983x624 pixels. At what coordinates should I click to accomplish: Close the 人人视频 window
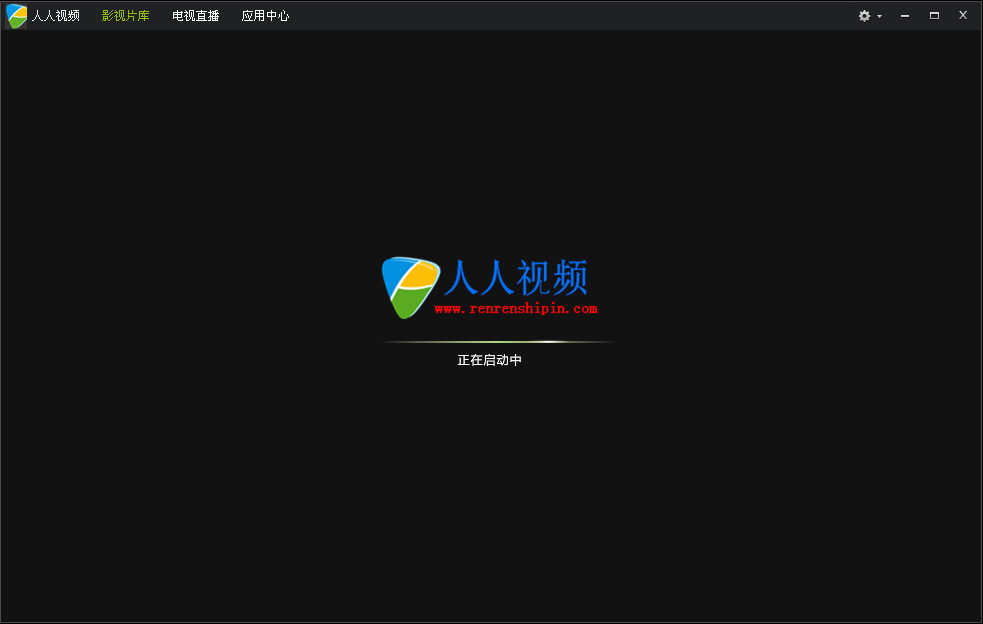tap(963, 15)
